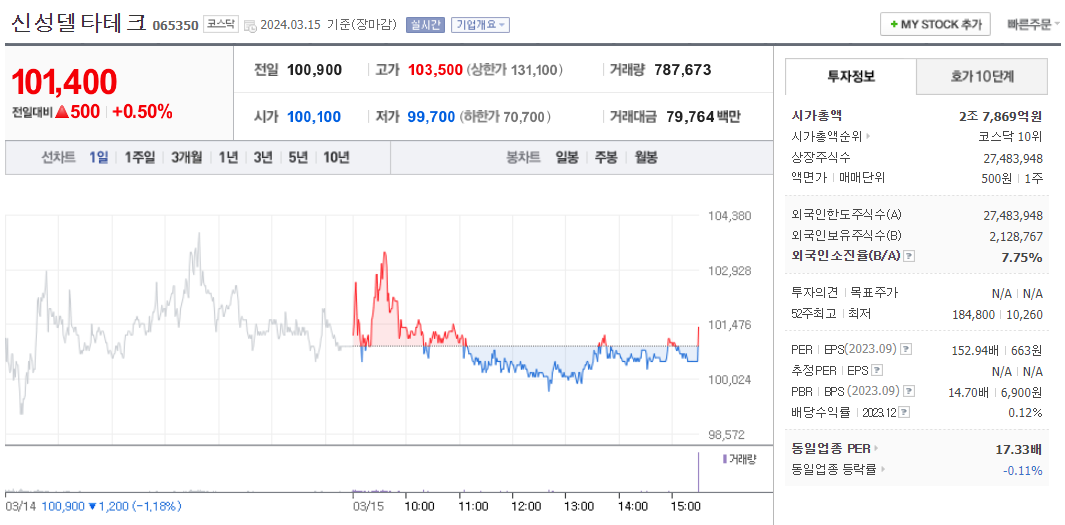This screenshot has height=525, width=1065.
Task: Click the 배당수익률 value 0.12%
Action: click(x=1026, y=413)
